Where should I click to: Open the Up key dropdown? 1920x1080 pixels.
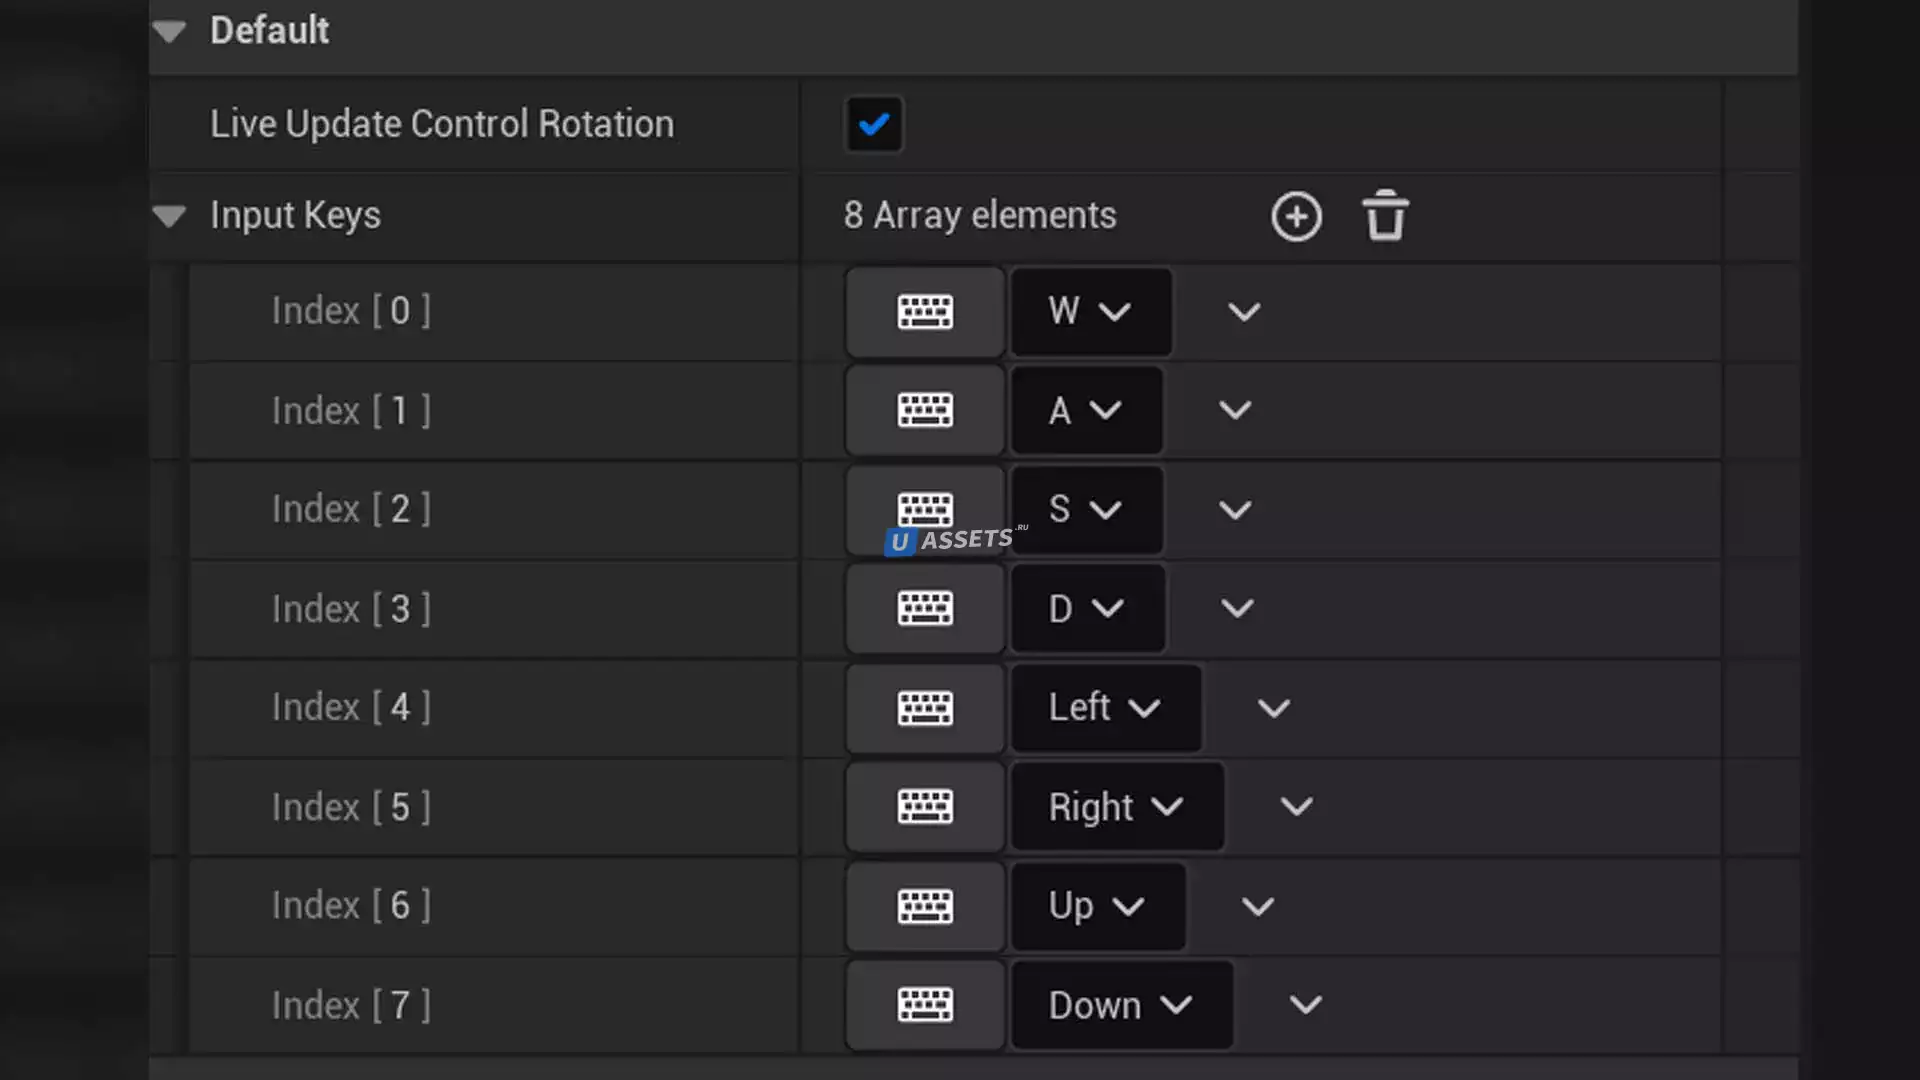tap(1098, 906)
